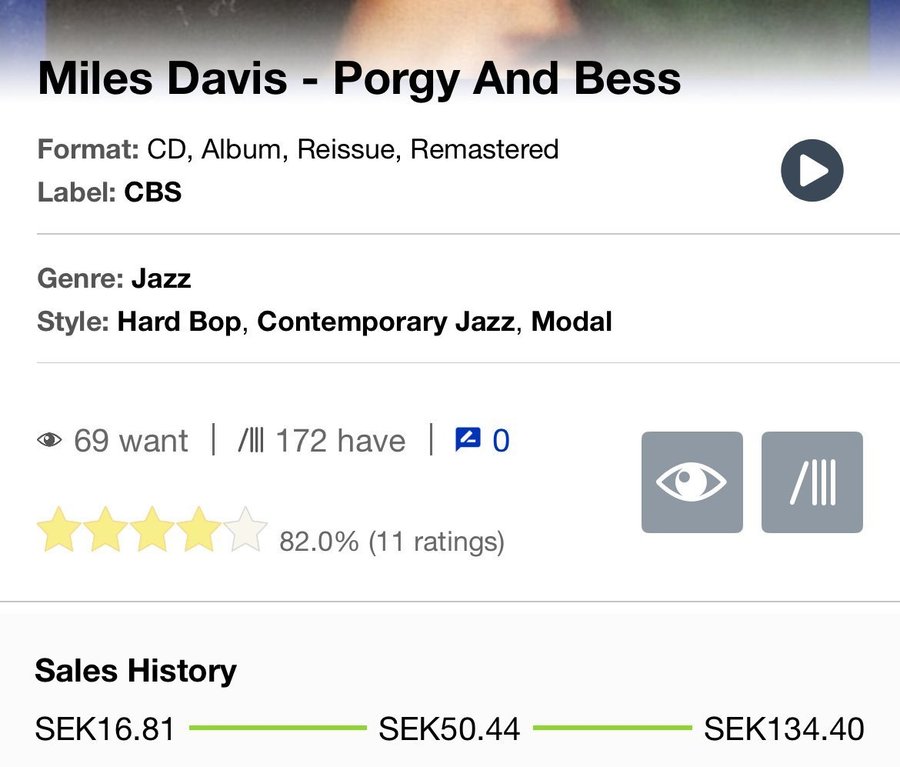Rate the release two stars
The image size is (900, 767).
pyautogui.click(x=105, y=530)
